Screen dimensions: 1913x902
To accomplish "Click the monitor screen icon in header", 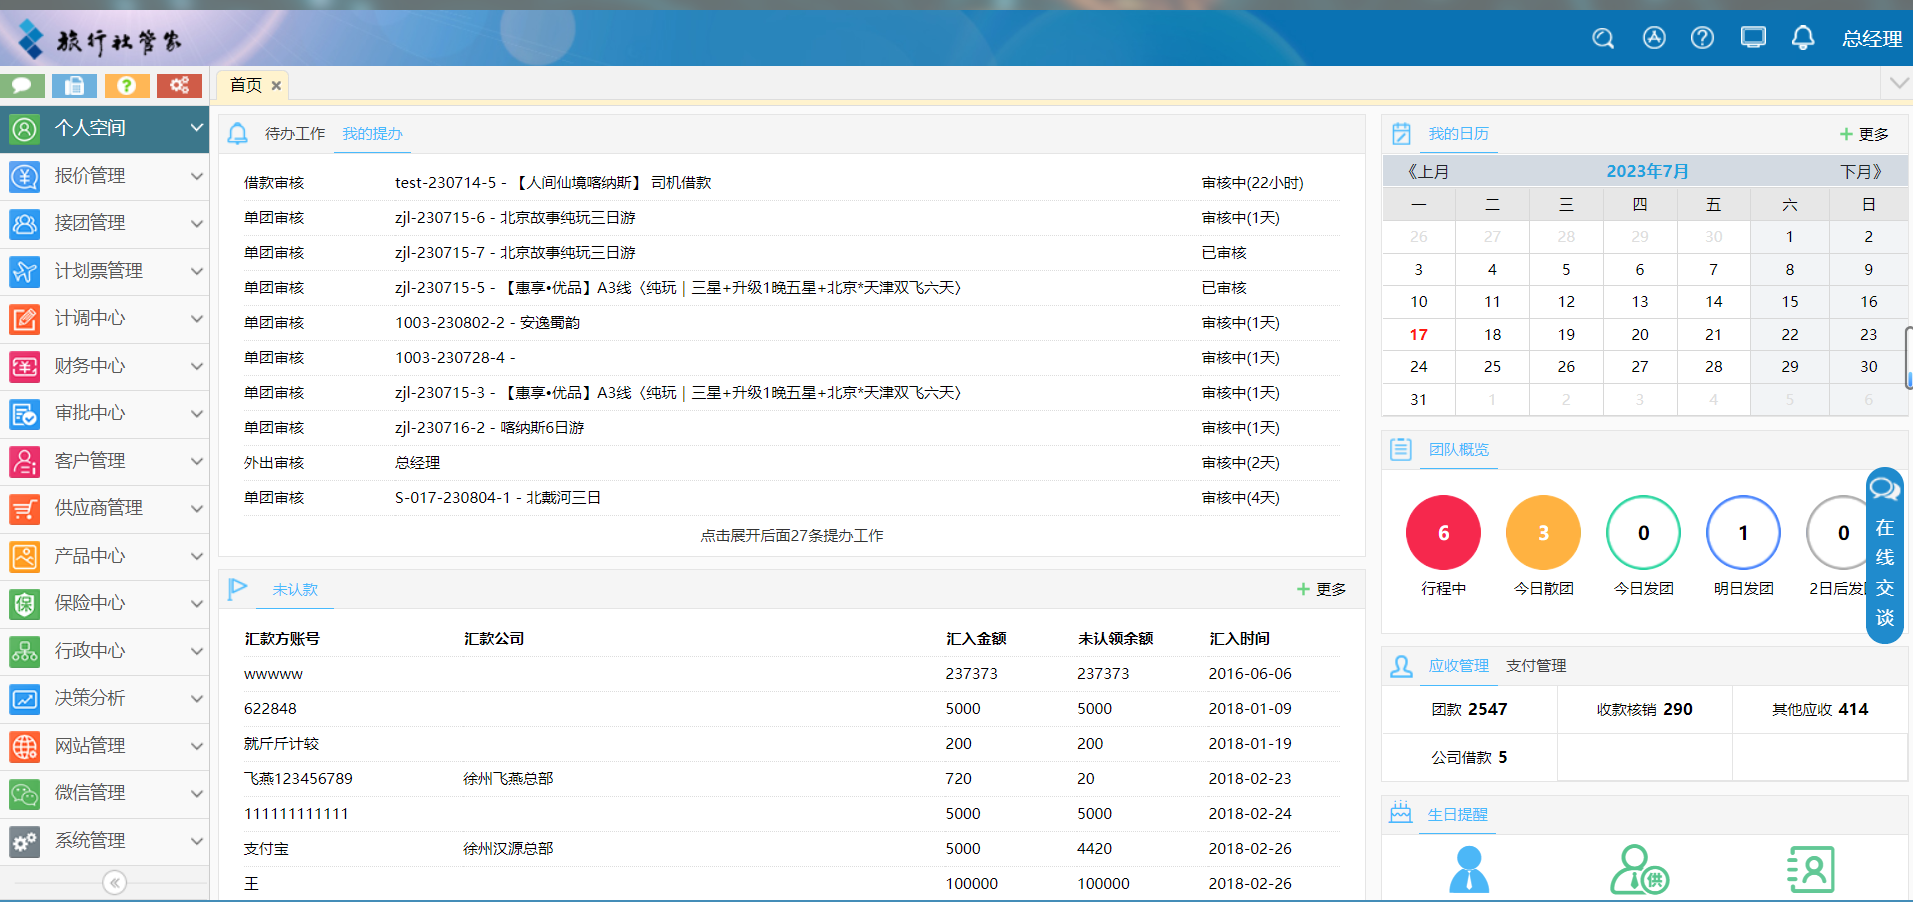I will click(1753, 38).
